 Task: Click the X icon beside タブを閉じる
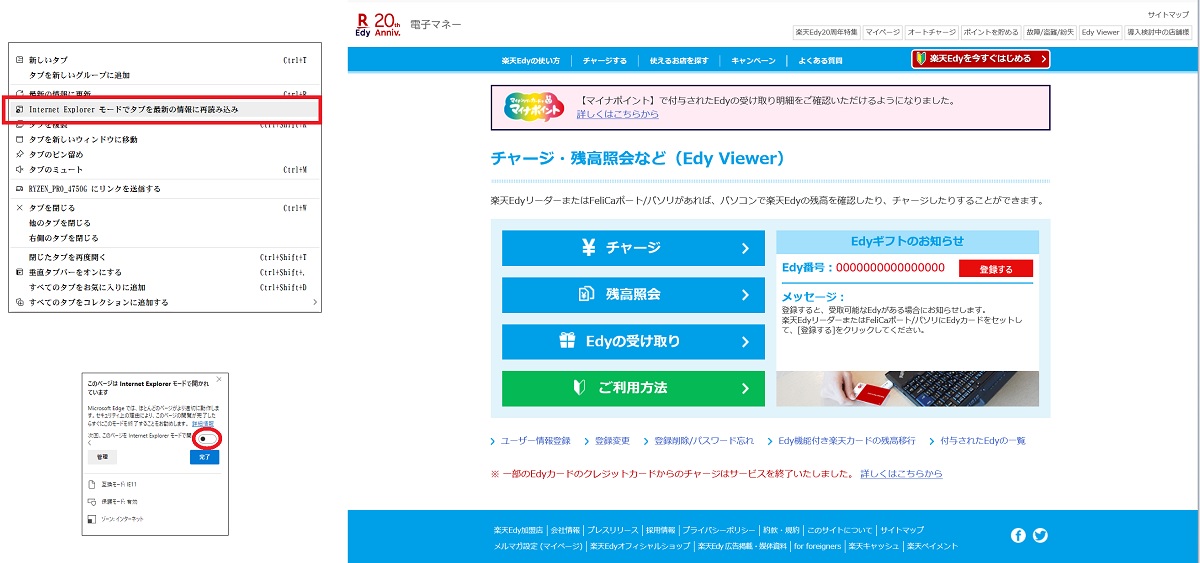coord(19,208)
